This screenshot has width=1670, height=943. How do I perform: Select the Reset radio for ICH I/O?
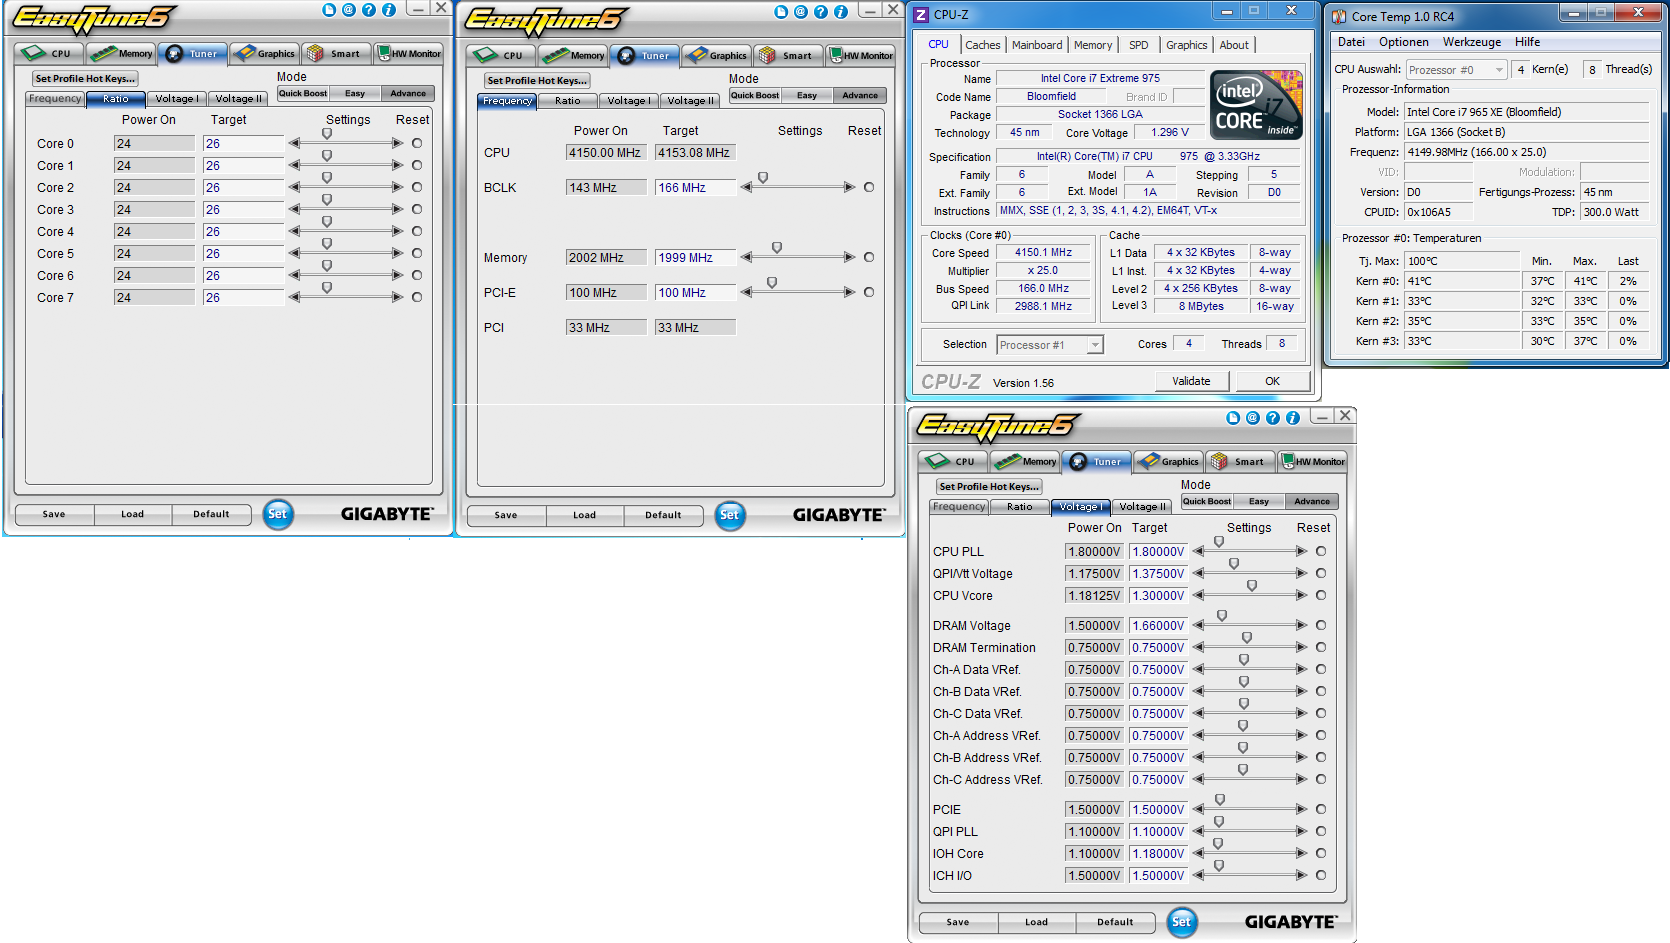pyautogui.click(x=1321, y=875)
